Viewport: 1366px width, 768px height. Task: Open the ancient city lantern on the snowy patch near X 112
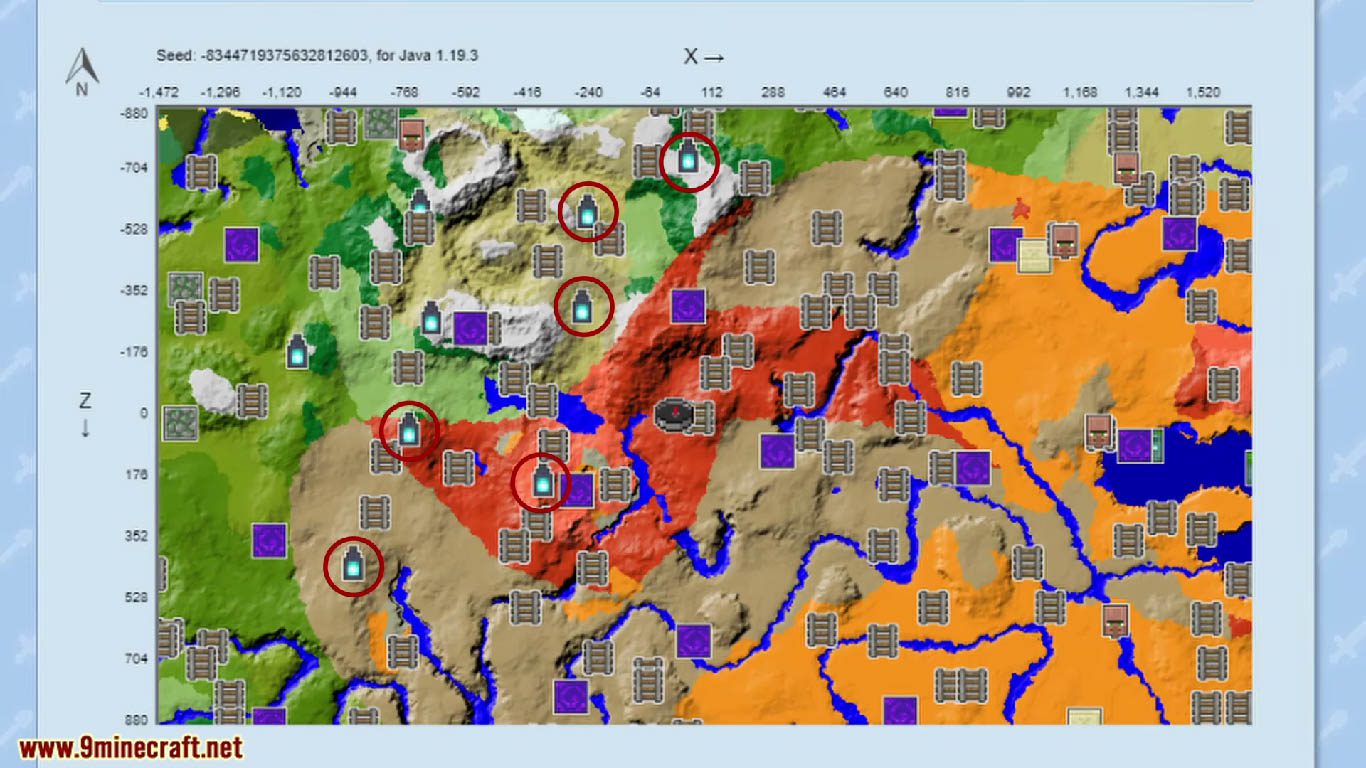689,158
